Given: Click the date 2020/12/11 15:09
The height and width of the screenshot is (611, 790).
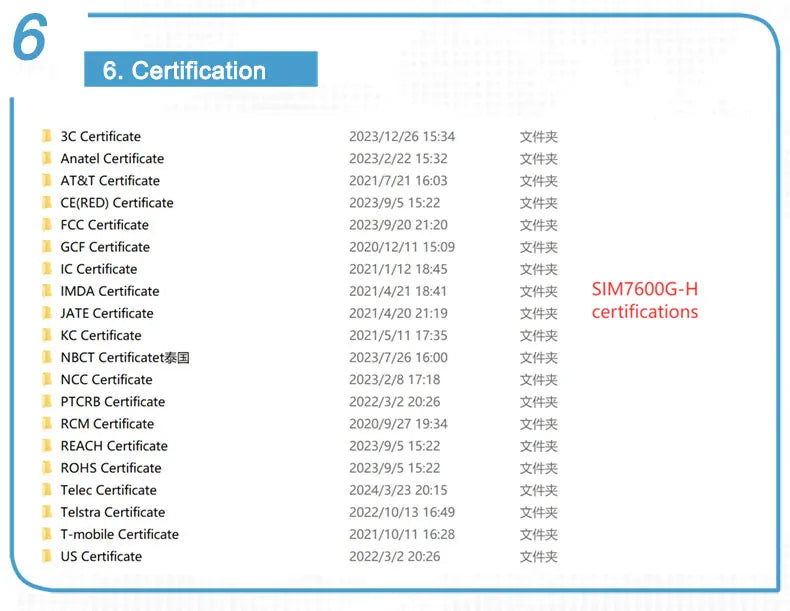Looking at the screenshot, I should point(402,247).
